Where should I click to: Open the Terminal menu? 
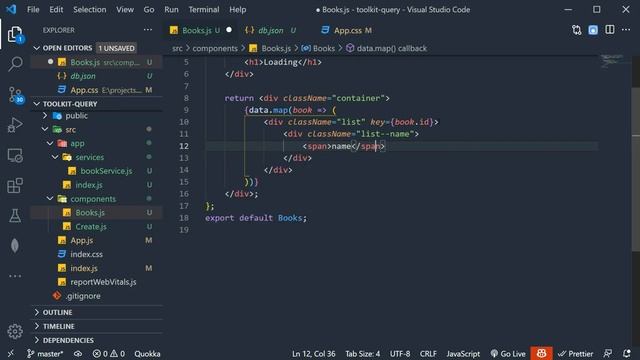coord(204,9)
